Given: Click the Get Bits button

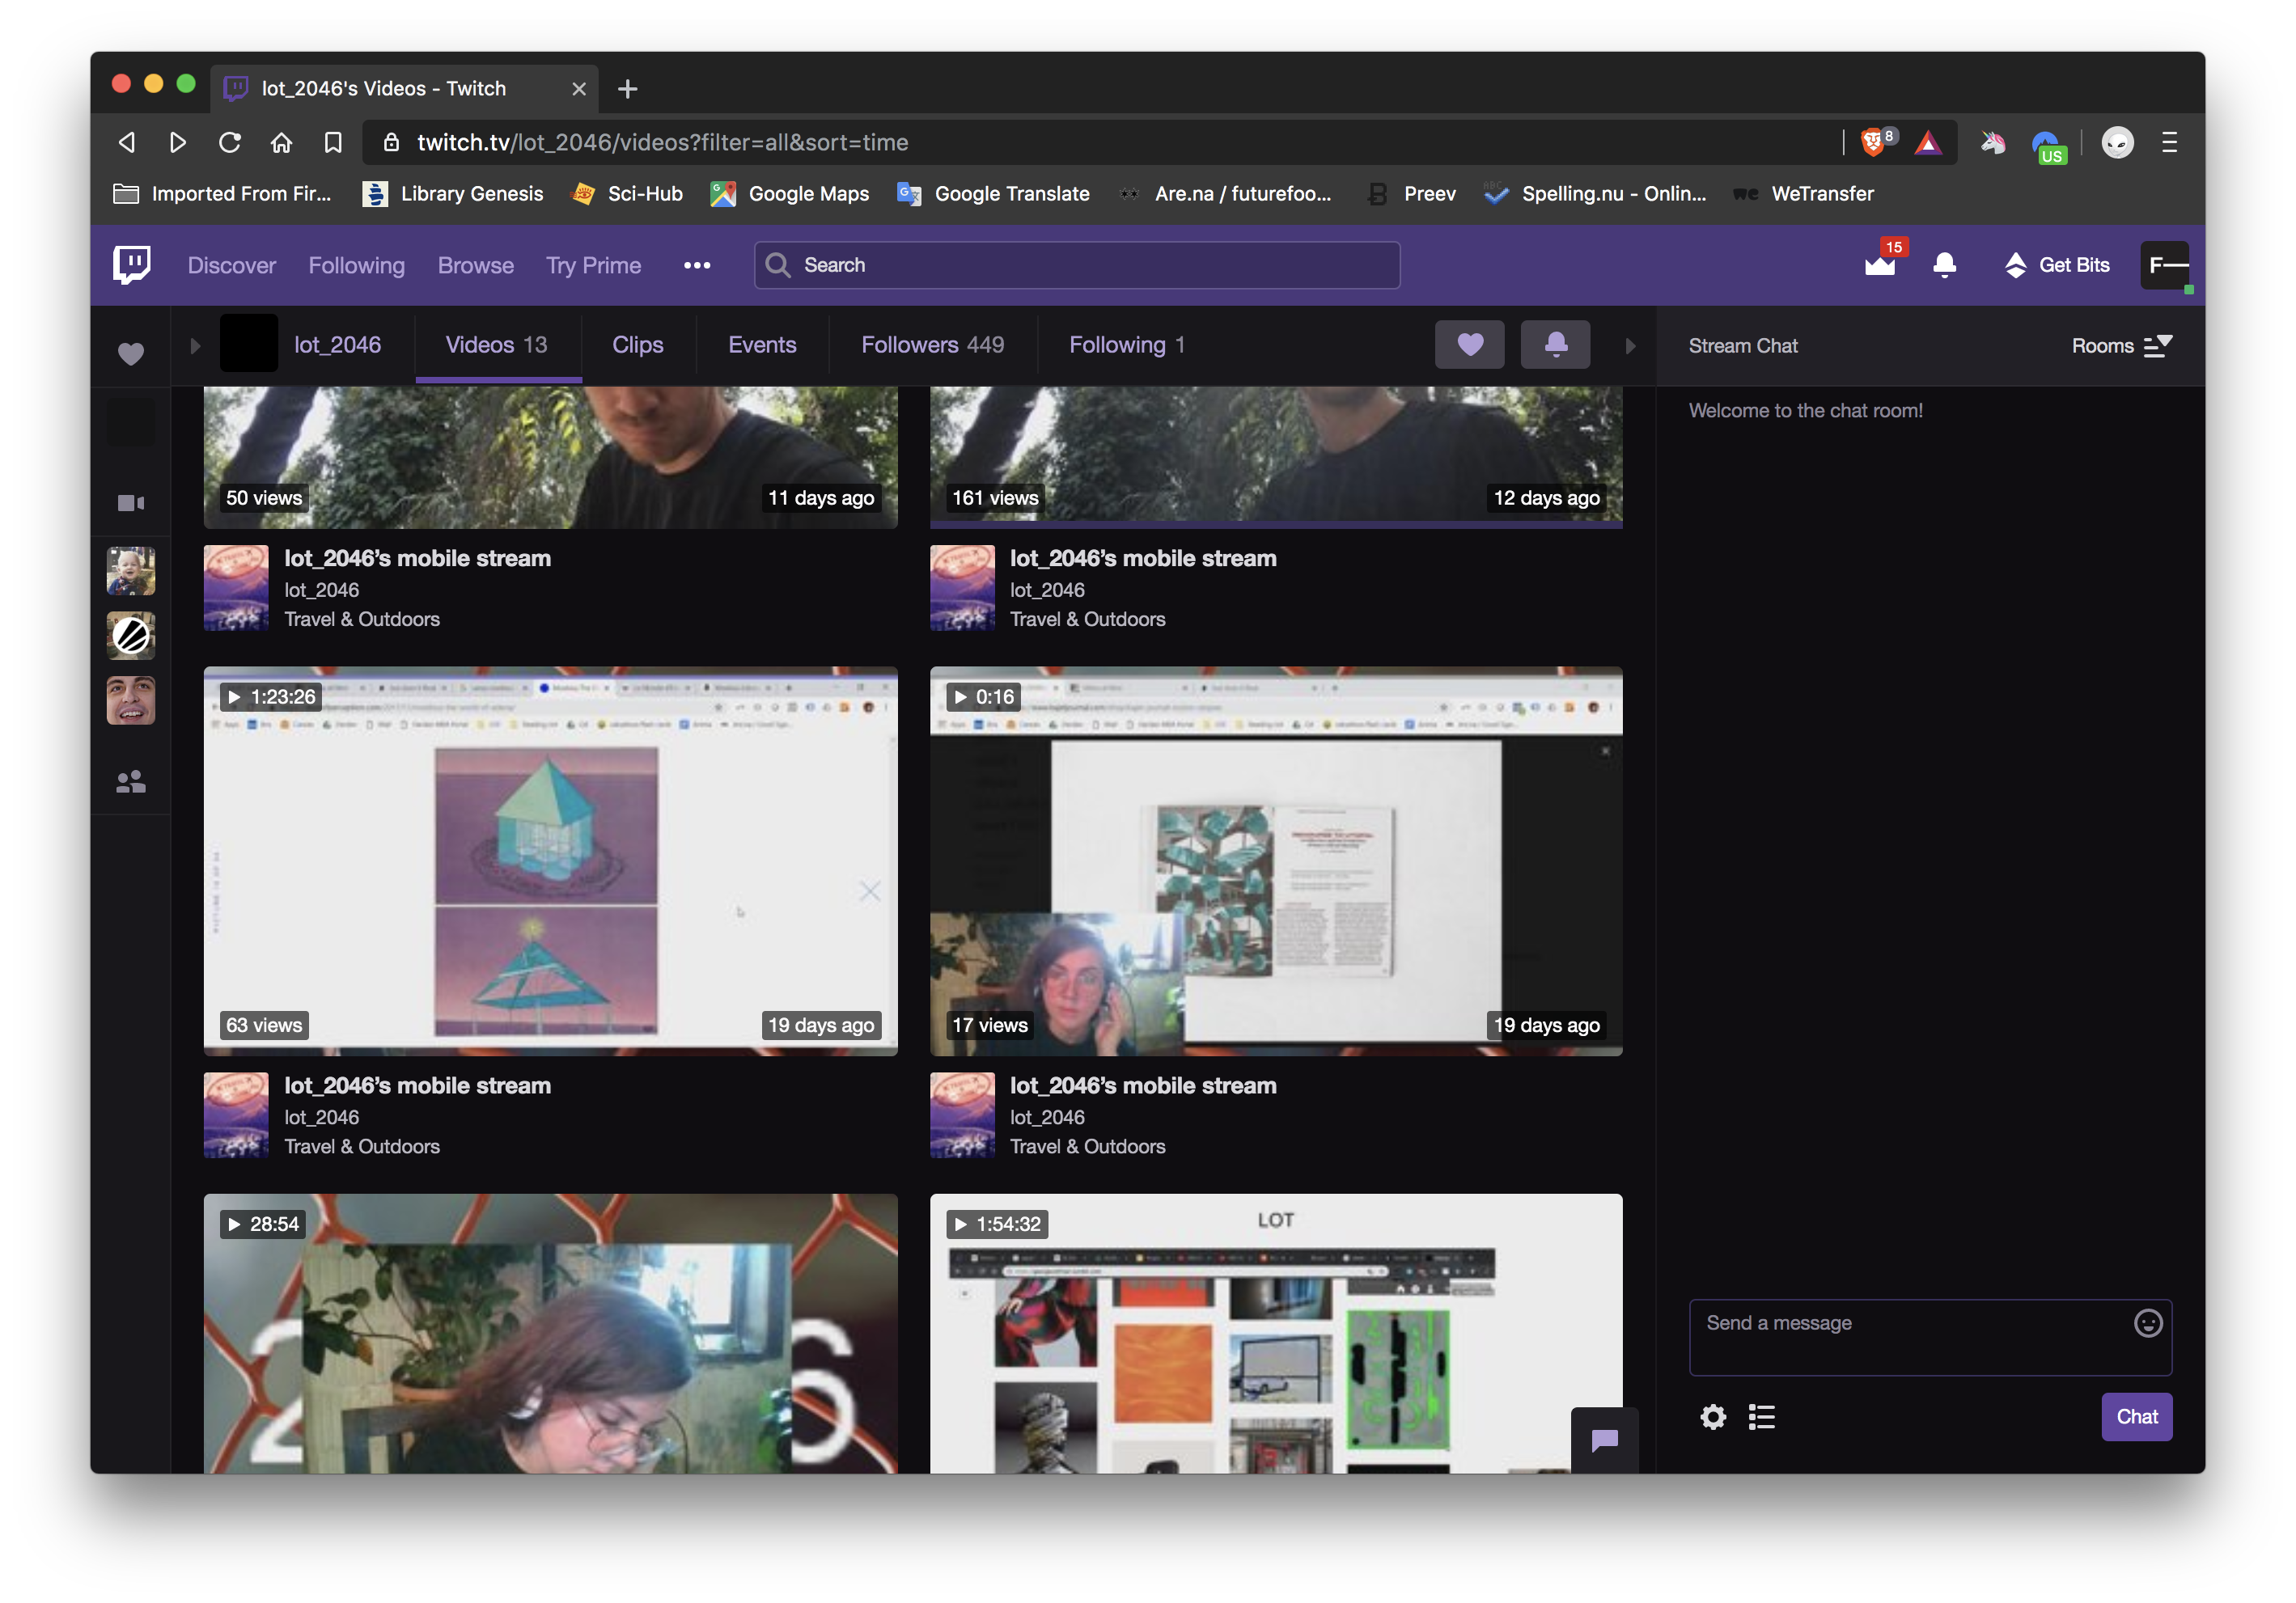Looking at the screenshot, I should 2057,265.
